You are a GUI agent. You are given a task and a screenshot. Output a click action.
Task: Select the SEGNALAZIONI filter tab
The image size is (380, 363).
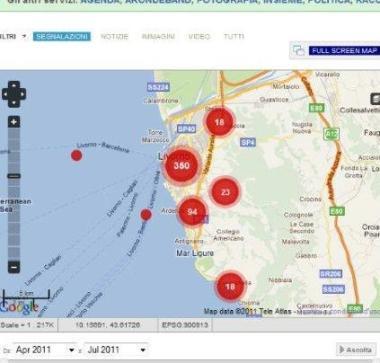(62, 36)
